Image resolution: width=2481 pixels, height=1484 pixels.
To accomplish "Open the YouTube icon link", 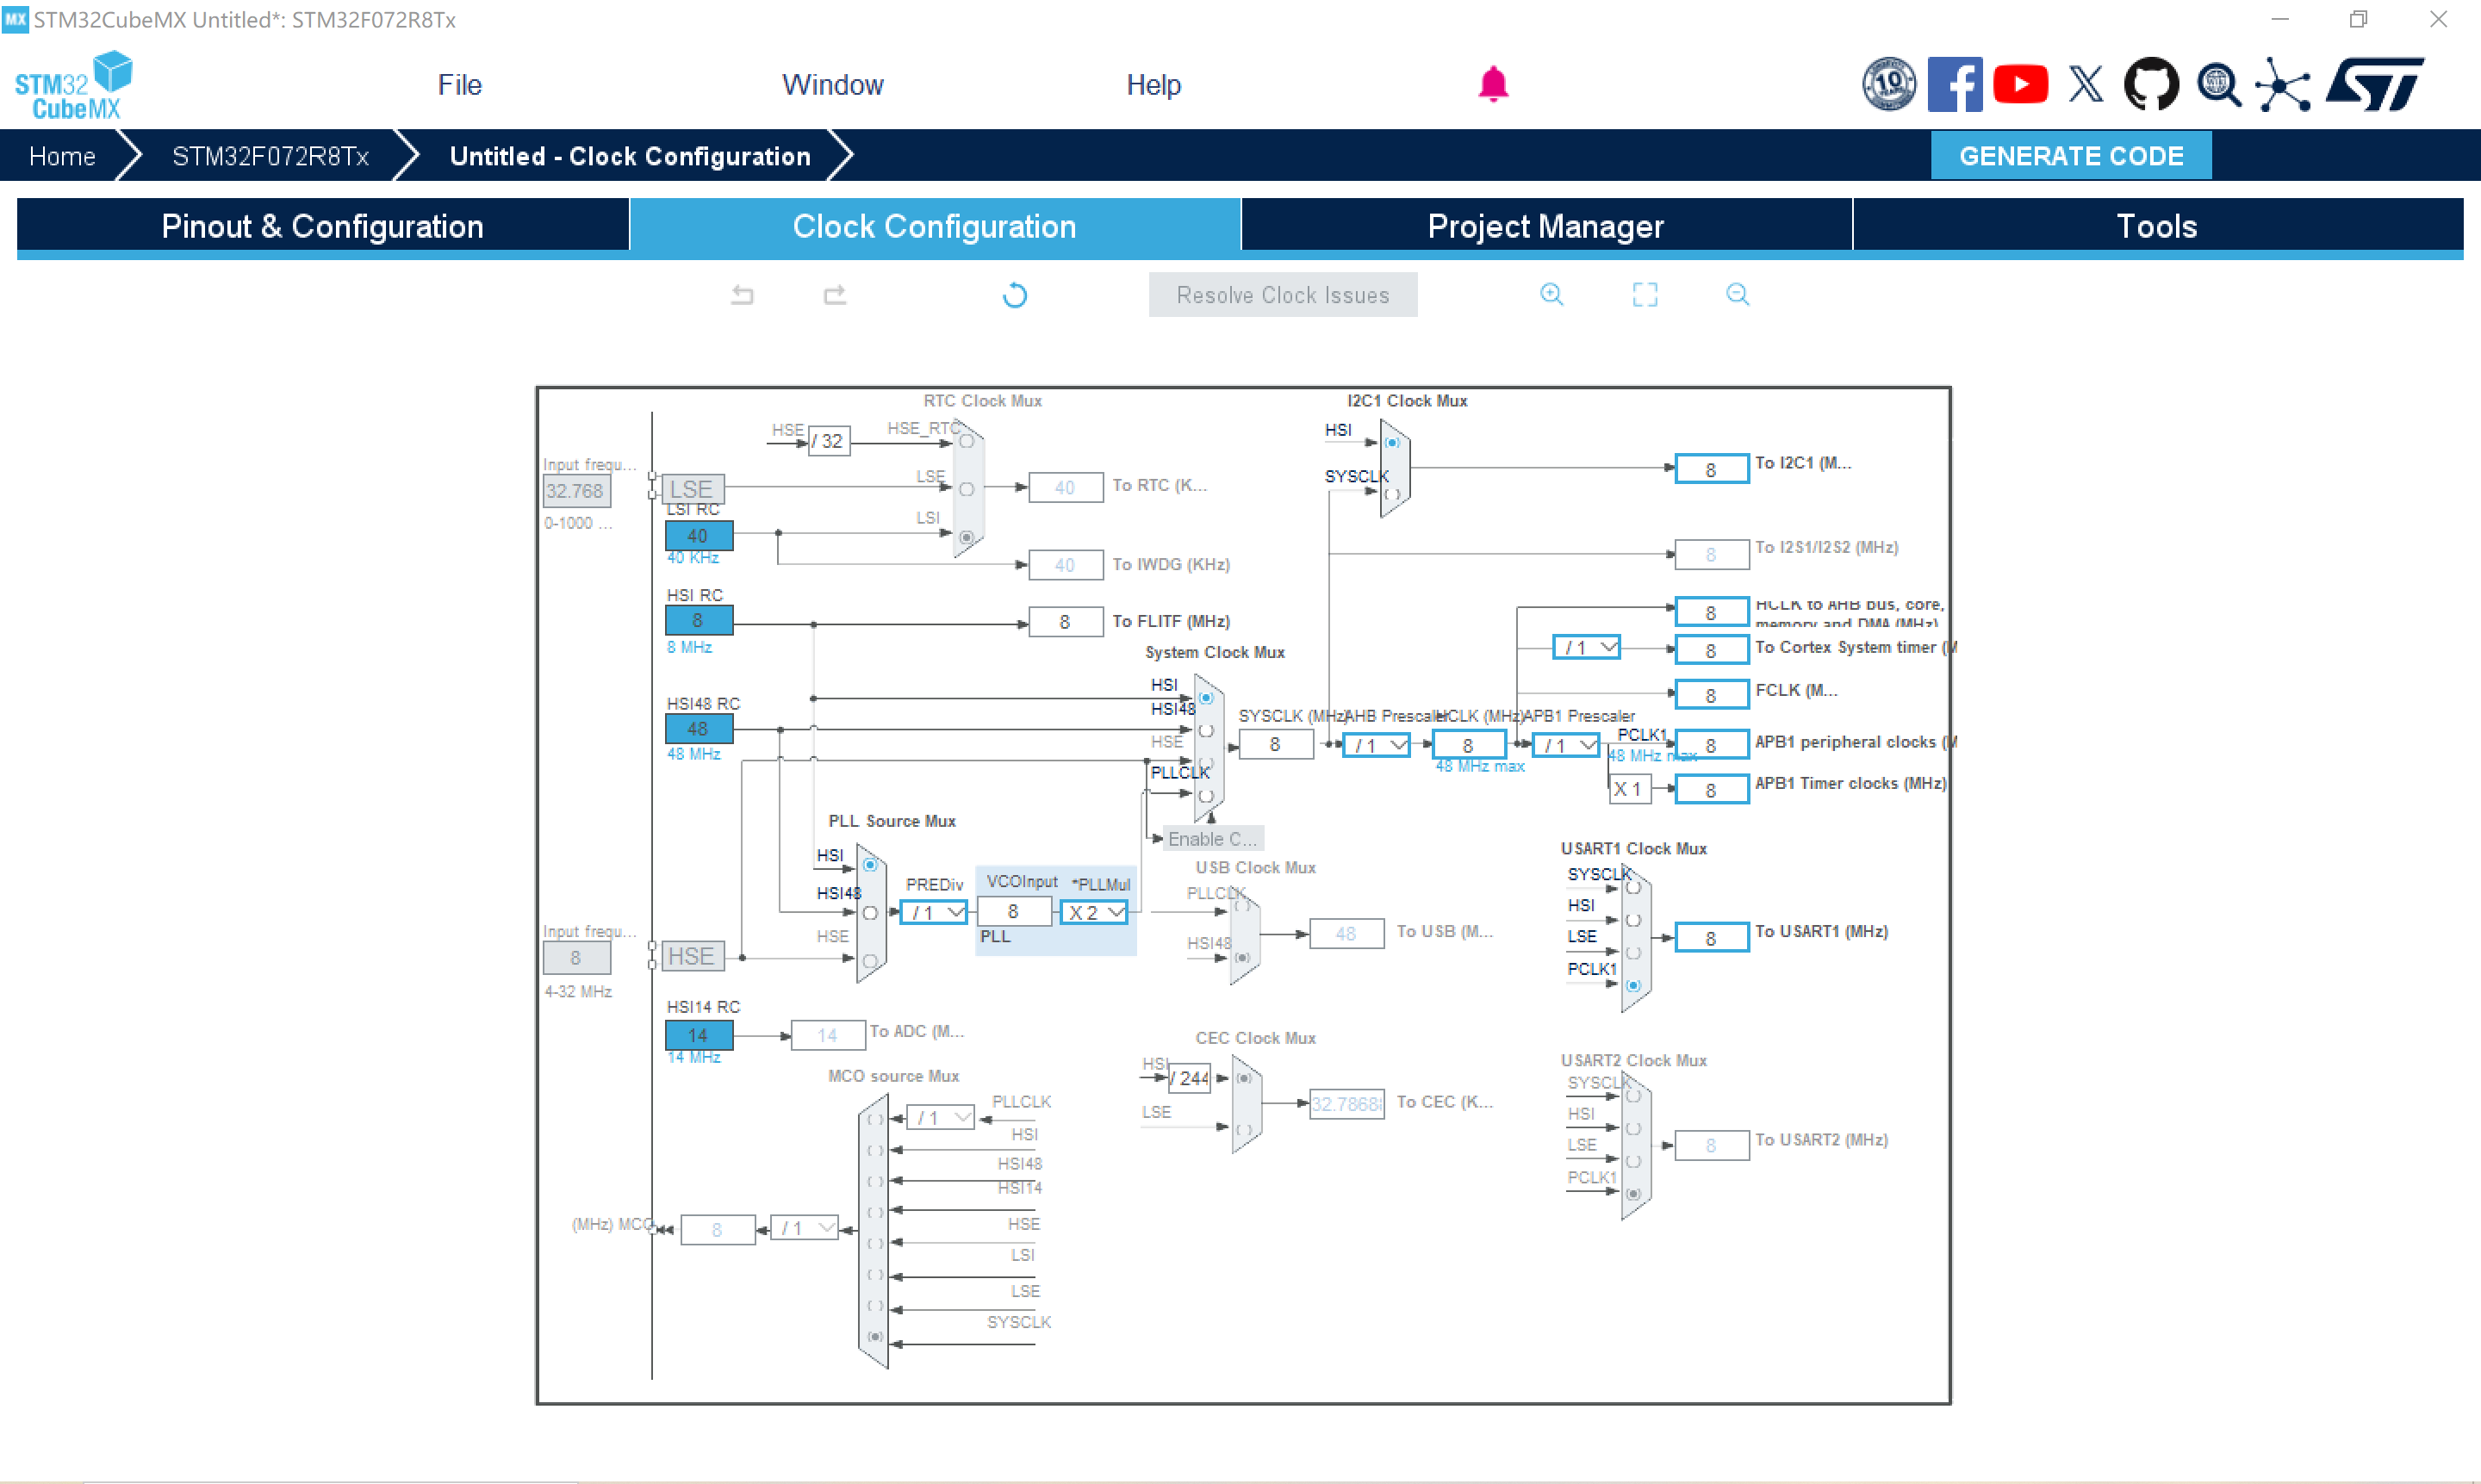I will pyautogui.click(x=2020, y=84).
